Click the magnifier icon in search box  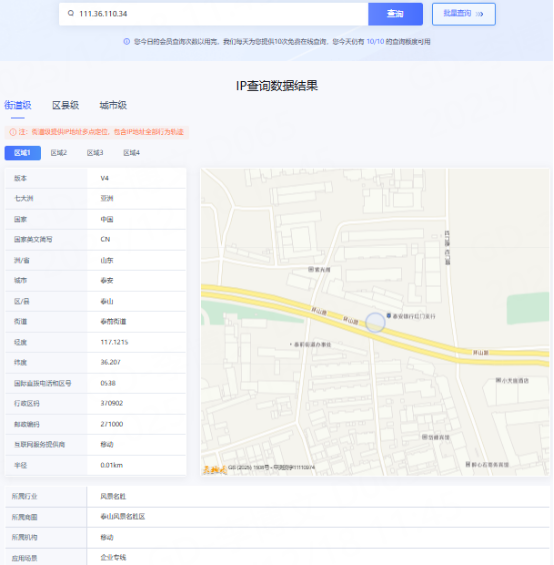[71, 13]
